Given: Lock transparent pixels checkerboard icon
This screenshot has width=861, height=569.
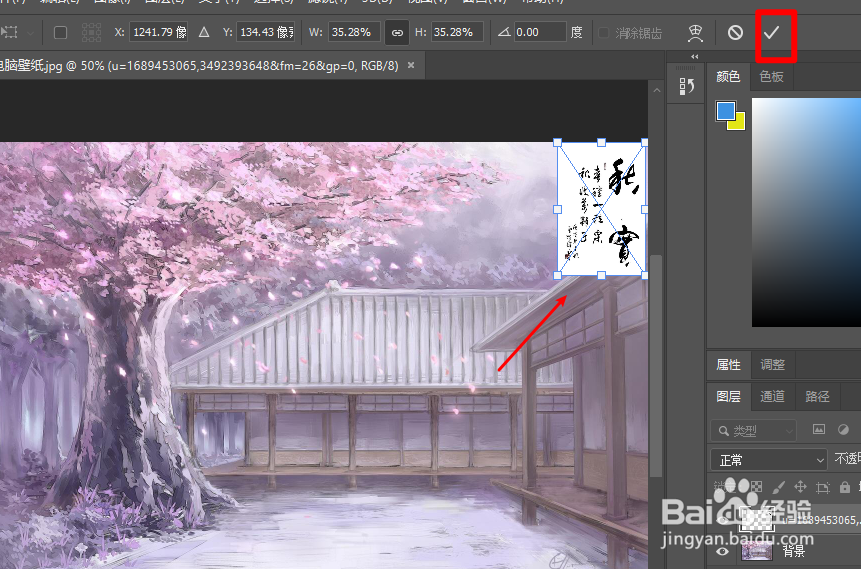Looking at the screenshot, I should click(x=756, y=487).
